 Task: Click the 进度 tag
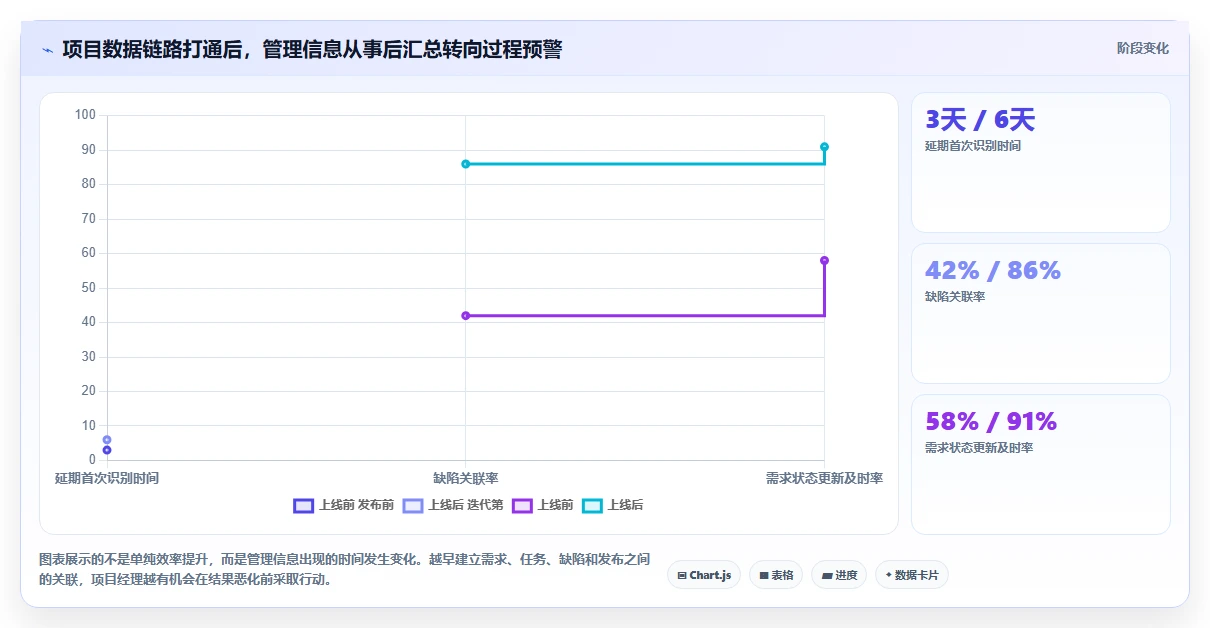(839, 575)
